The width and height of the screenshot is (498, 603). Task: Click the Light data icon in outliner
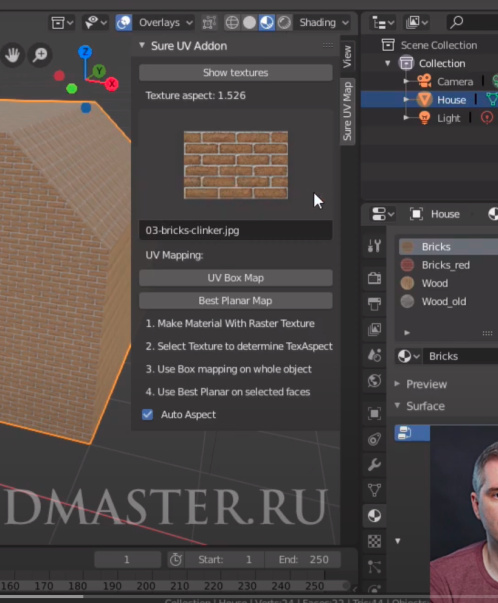click(487, 117)
